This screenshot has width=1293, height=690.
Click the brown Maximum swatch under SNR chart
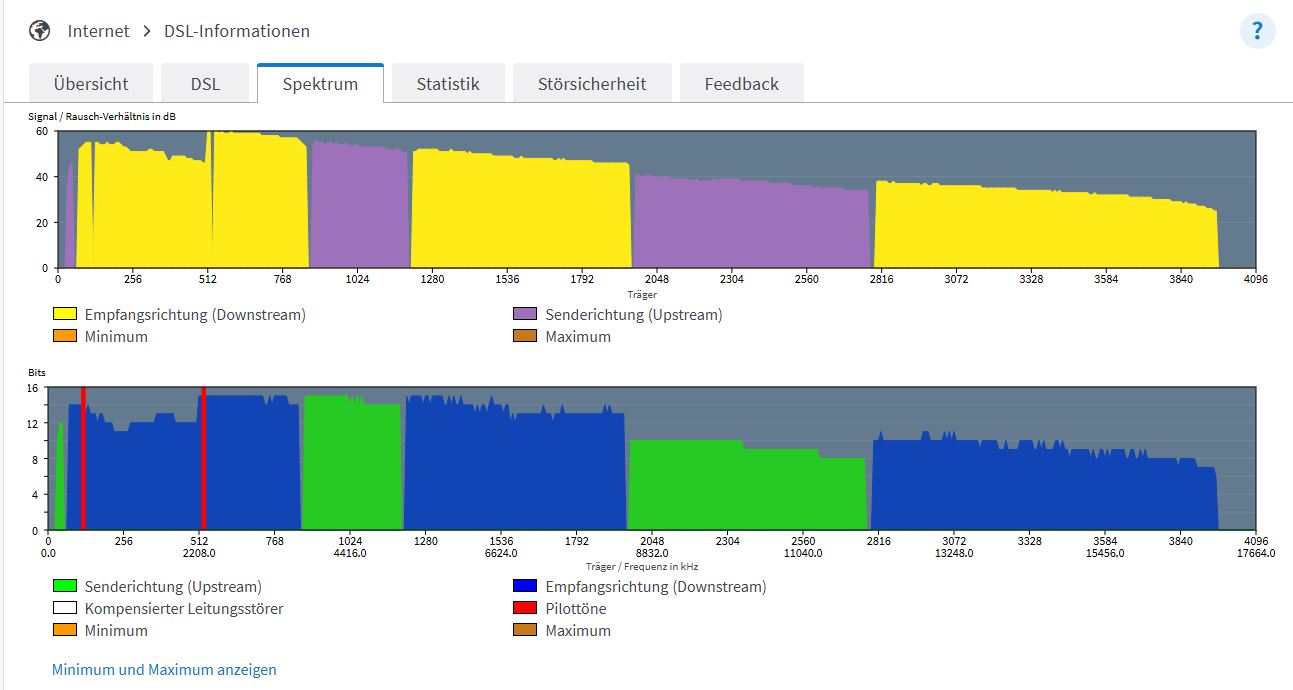pos(525,336)
